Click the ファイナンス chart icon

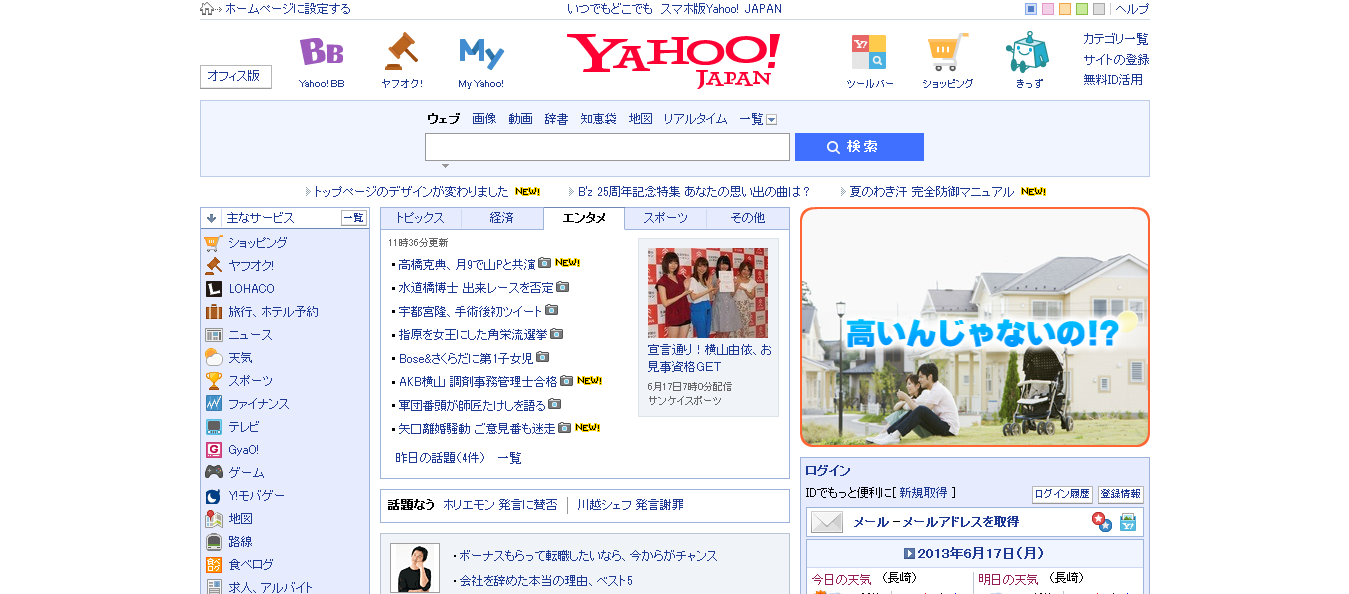click(213, 404)
